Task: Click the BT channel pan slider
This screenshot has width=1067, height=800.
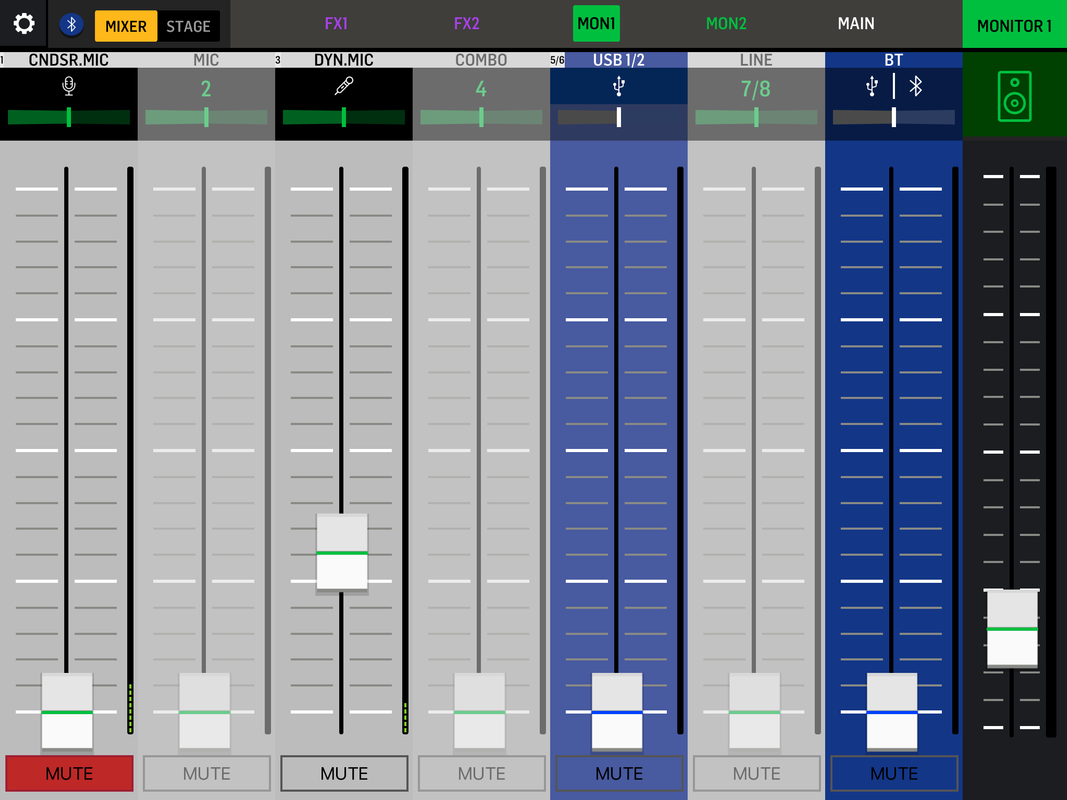Action: tap(893, 117)
